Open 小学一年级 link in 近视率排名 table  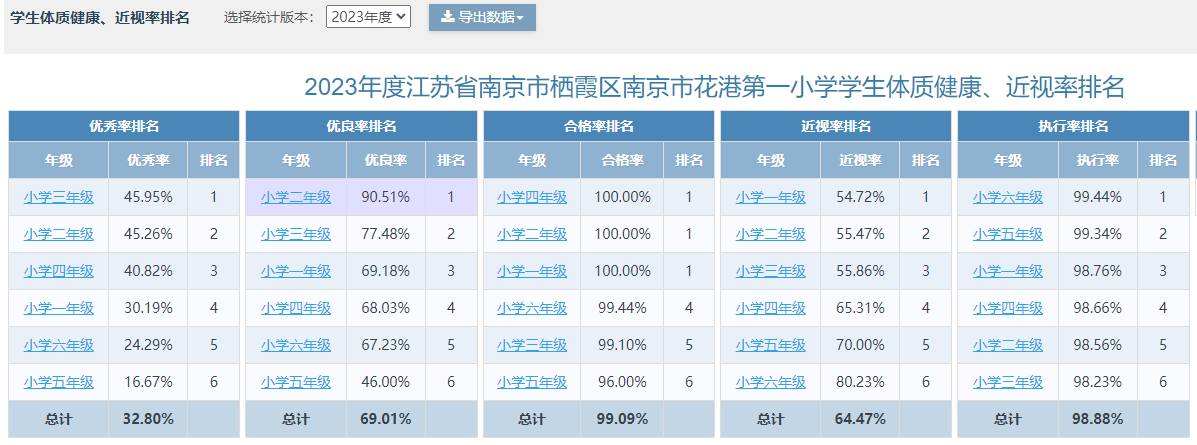point(770,197)
